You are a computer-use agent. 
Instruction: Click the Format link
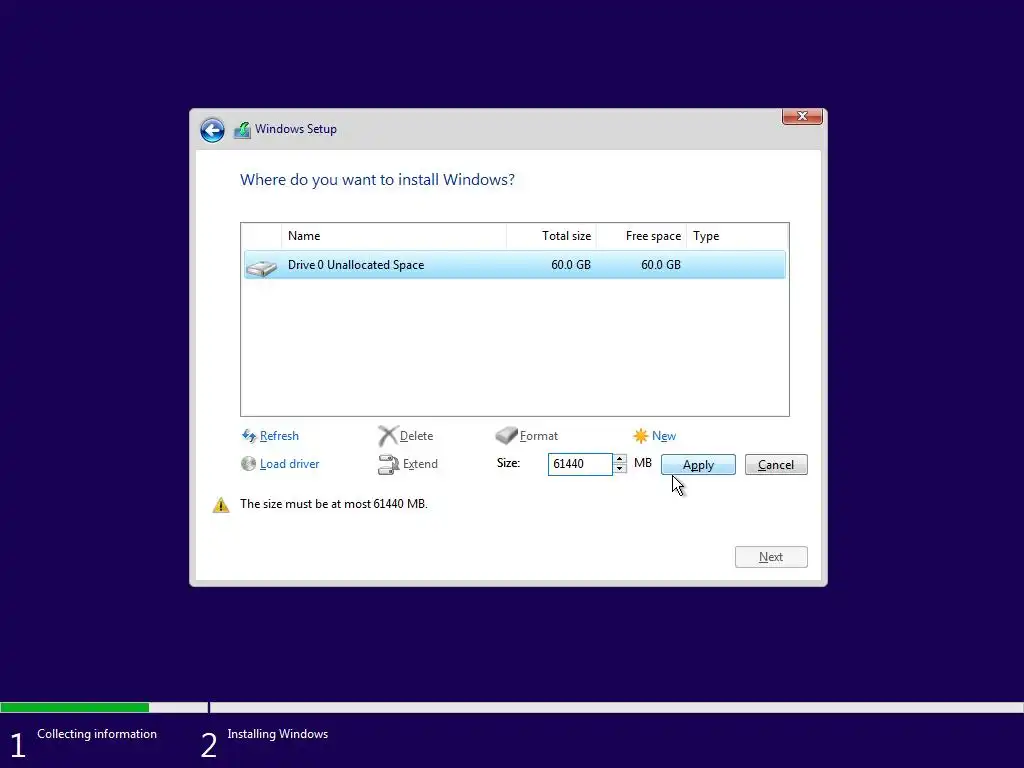click(x=539, y=436)
